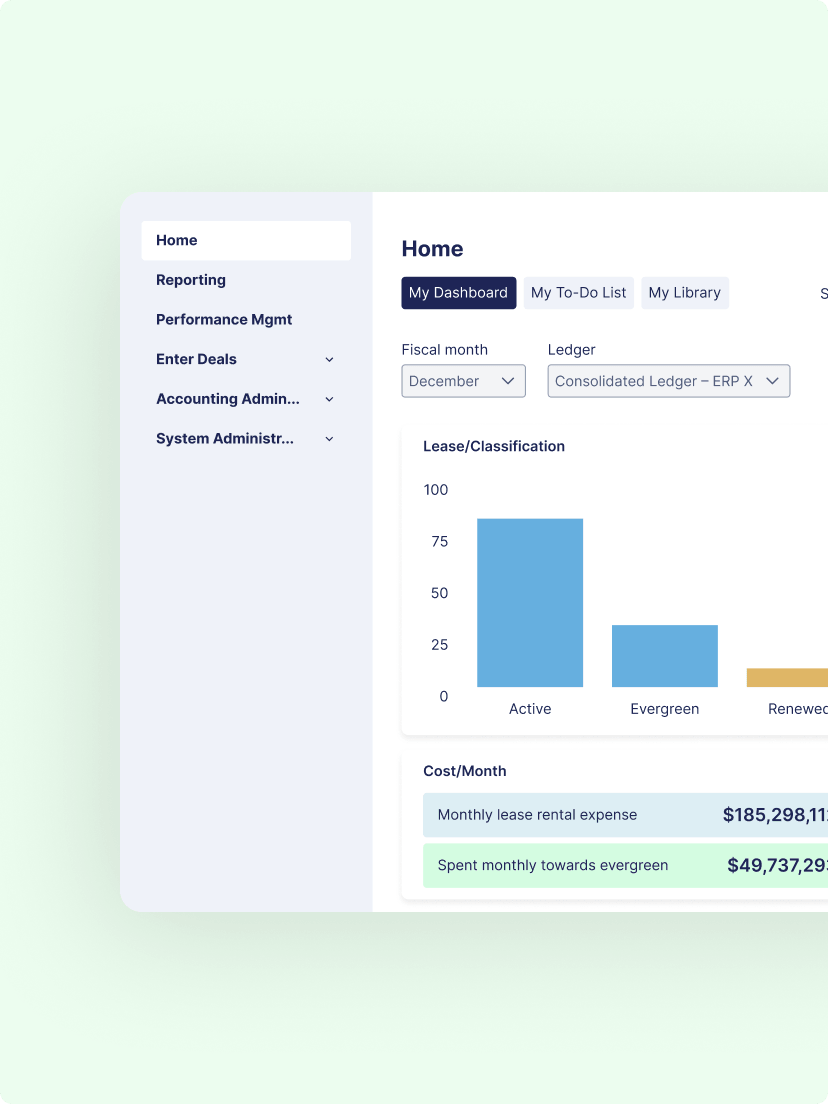Viewport: 828px width, 1104px height.
Task: Switch to My To-Do List tab
Action: [579, 293]
